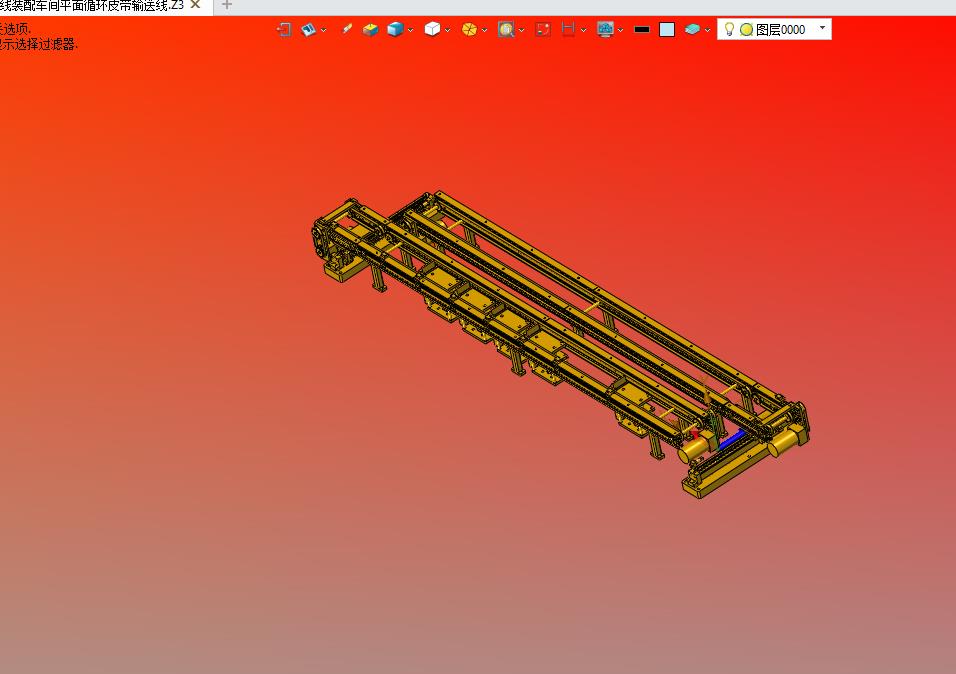This screenshot has height=674, width=956.
Task: Select the pencil sketch tool icon
Action: [x=346, y=29]
